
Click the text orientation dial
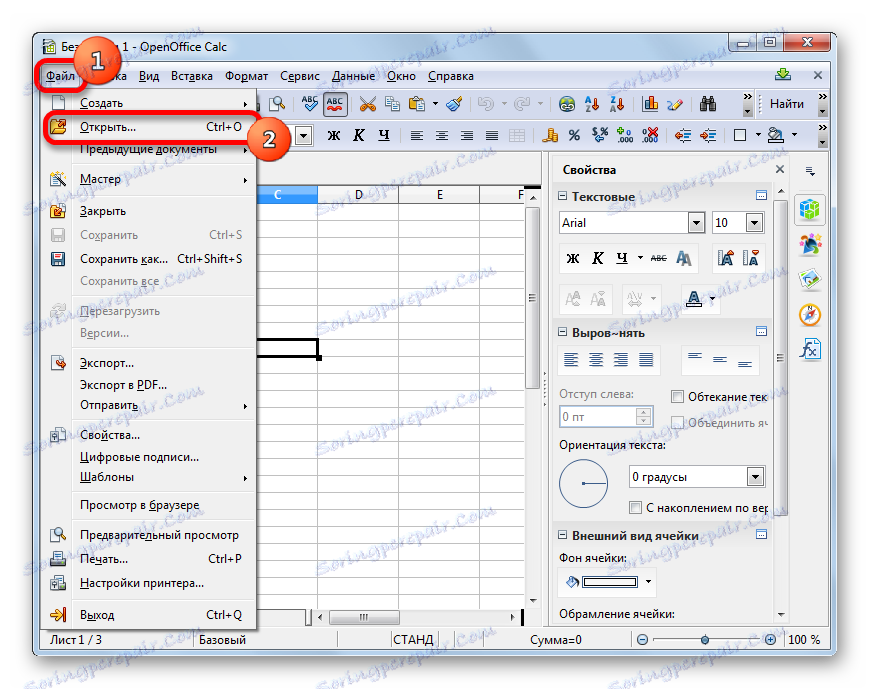tap(583, 483)
